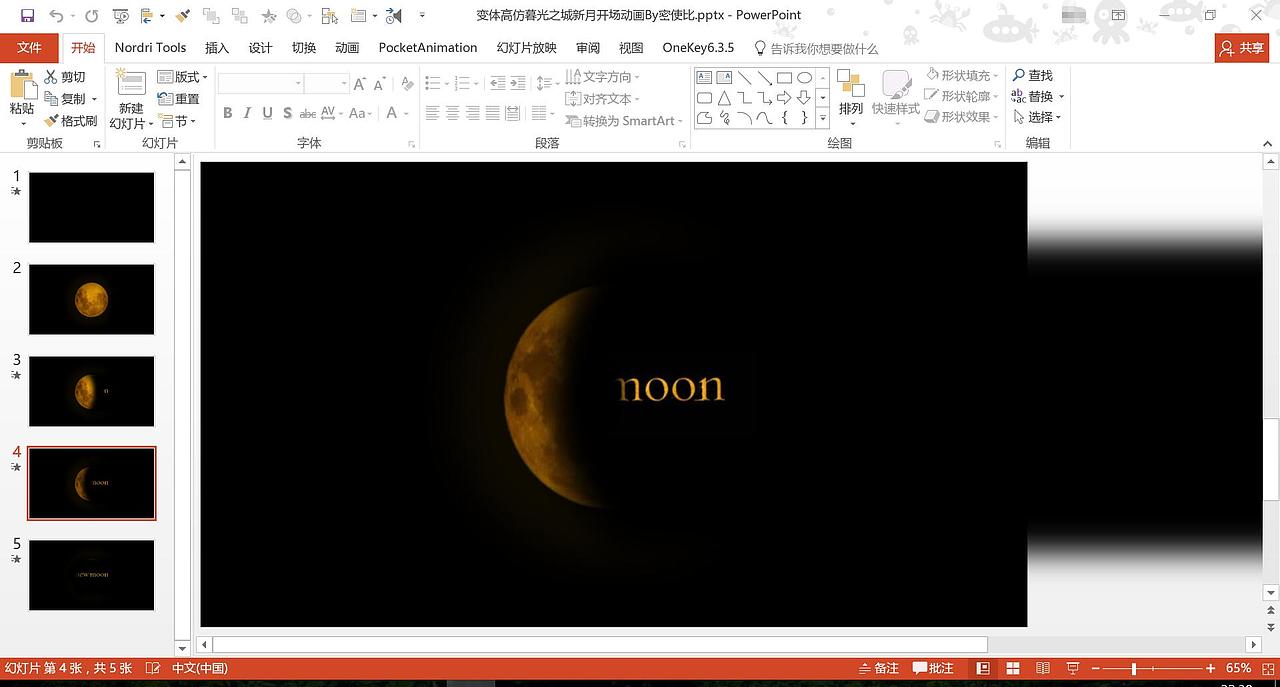The height and width of the screenshot is (687, 1280).
Task: Select the oval shape in the gallery
Action: tap(804, 77)
